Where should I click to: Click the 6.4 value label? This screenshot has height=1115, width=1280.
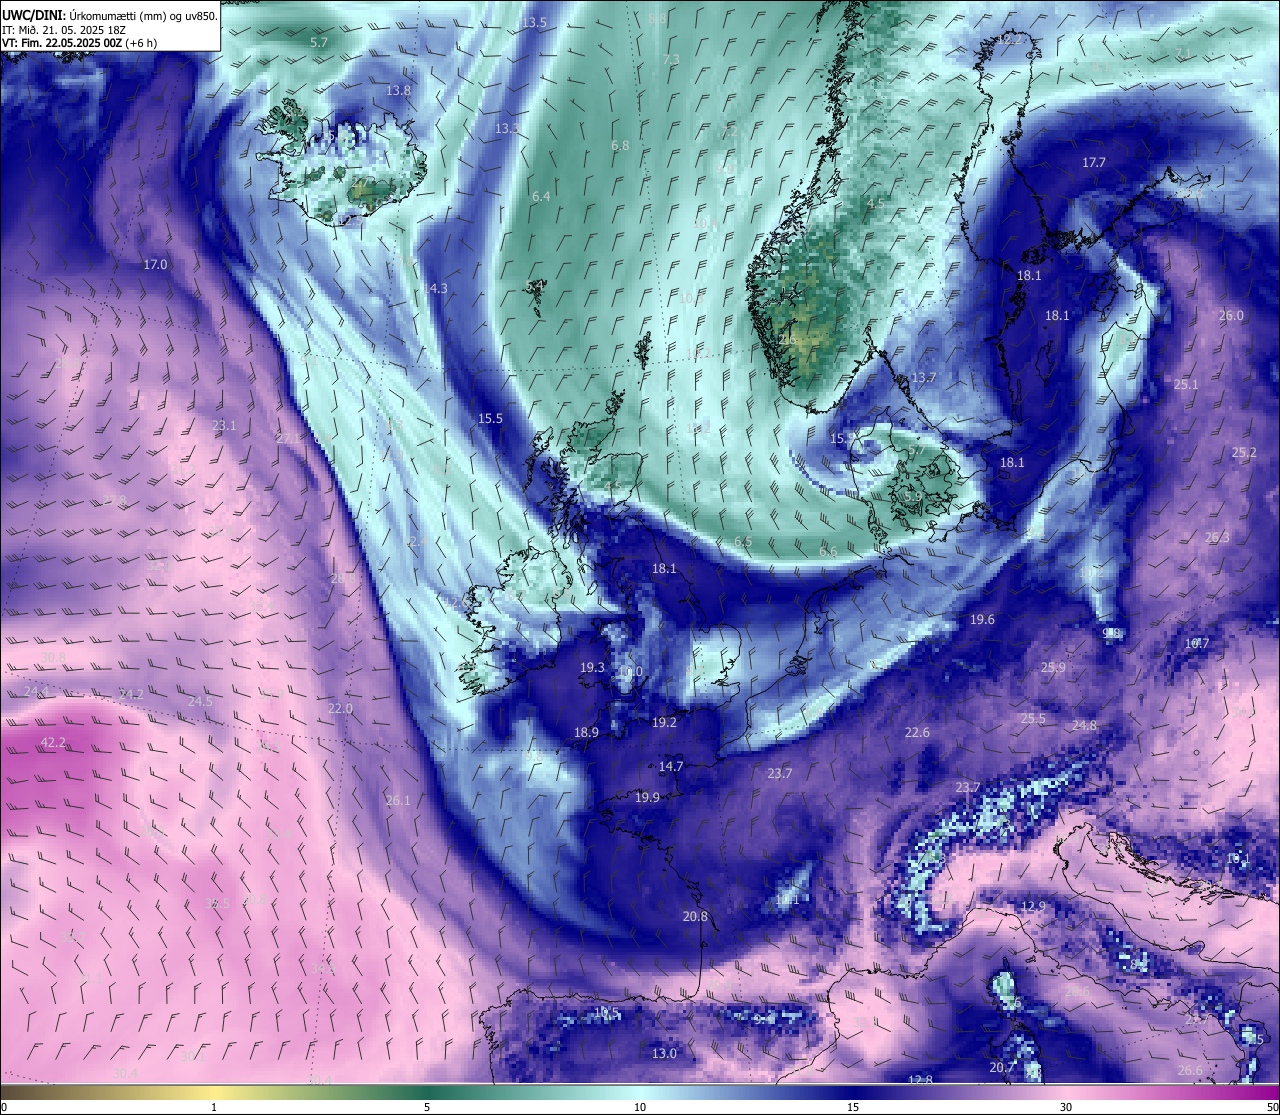(541, 196)
